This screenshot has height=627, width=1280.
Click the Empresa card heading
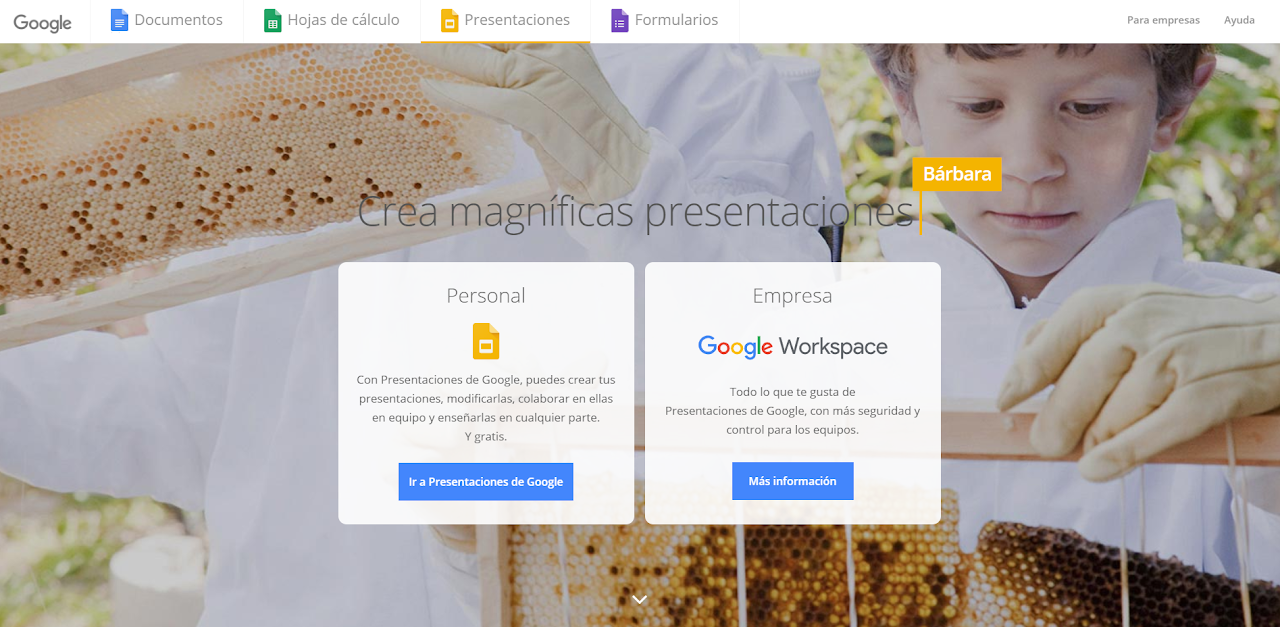tap(792, 295)
